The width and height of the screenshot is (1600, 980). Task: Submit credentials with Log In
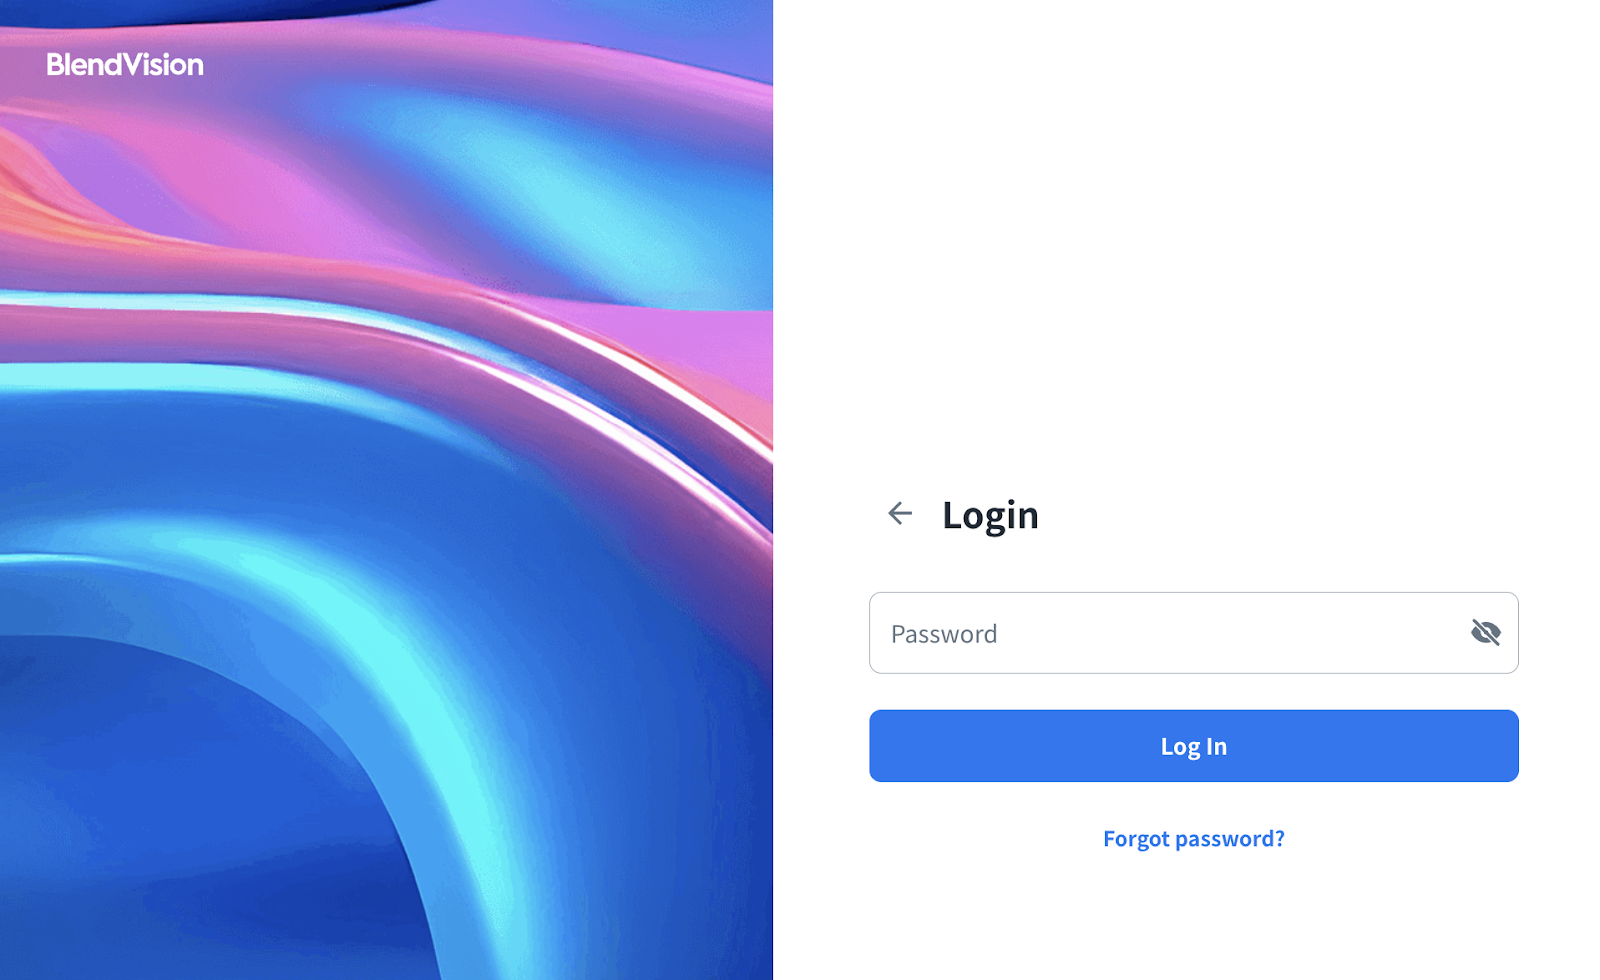1193,746
